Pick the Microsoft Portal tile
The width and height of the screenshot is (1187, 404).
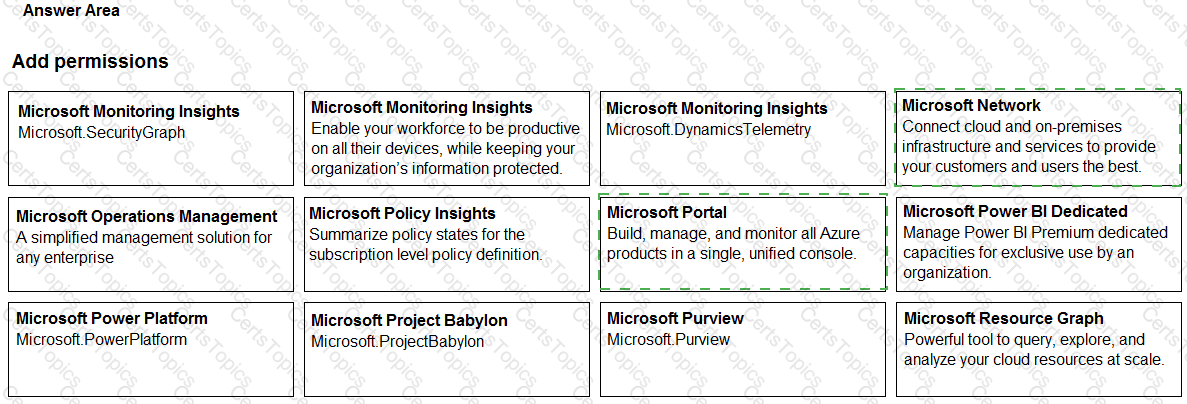pos(742,242)
